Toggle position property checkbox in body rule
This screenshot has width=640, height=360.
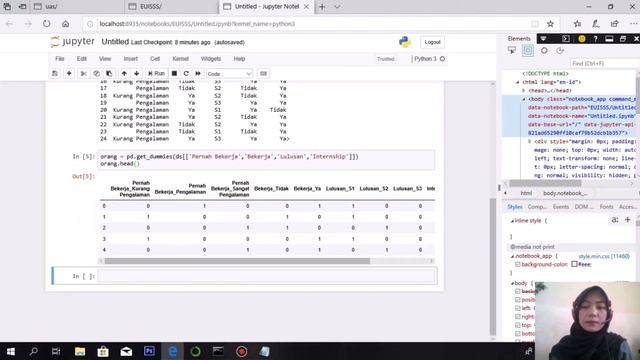pyautogui.click(x=518, y=300)
